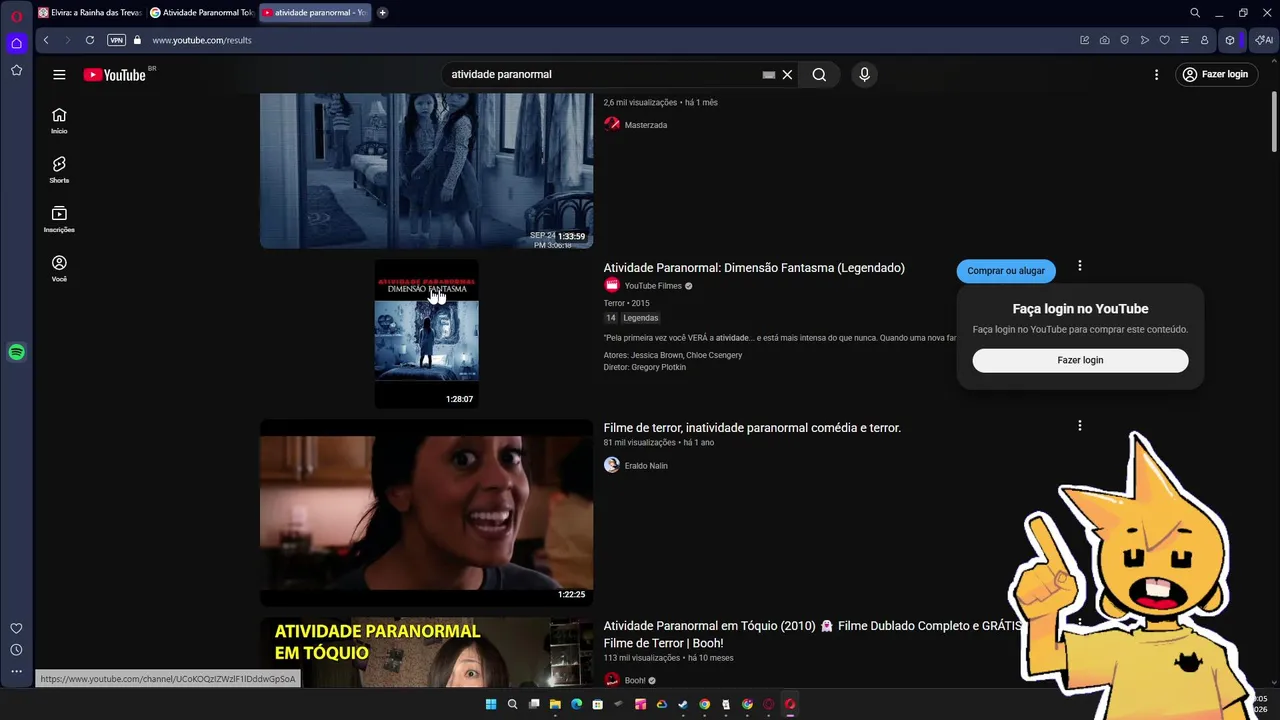Toggle the Opera VPN badge

point(116,40)
